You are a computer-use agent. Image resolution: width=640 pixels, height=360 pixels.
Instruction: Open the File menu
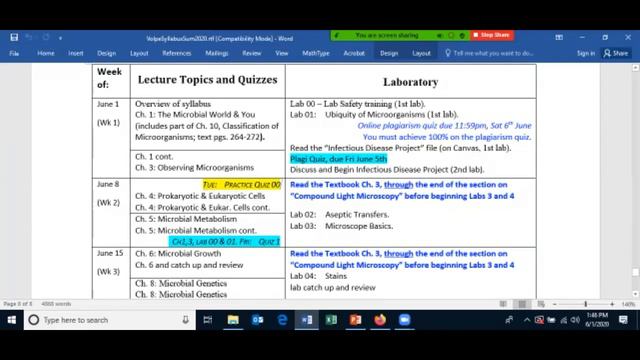click(14, 53)
